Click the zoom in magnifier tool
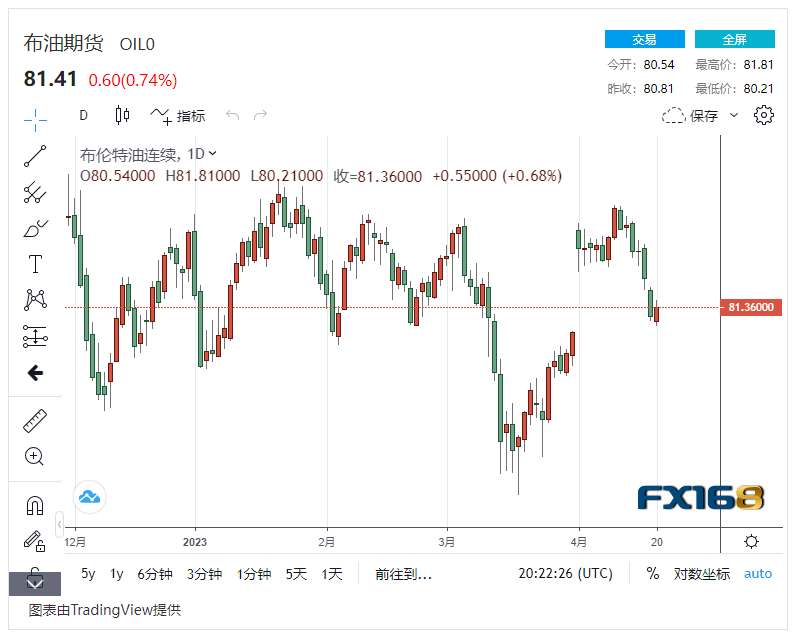Image resolution: width=797 pixels, height=634 pixels. 35,457
